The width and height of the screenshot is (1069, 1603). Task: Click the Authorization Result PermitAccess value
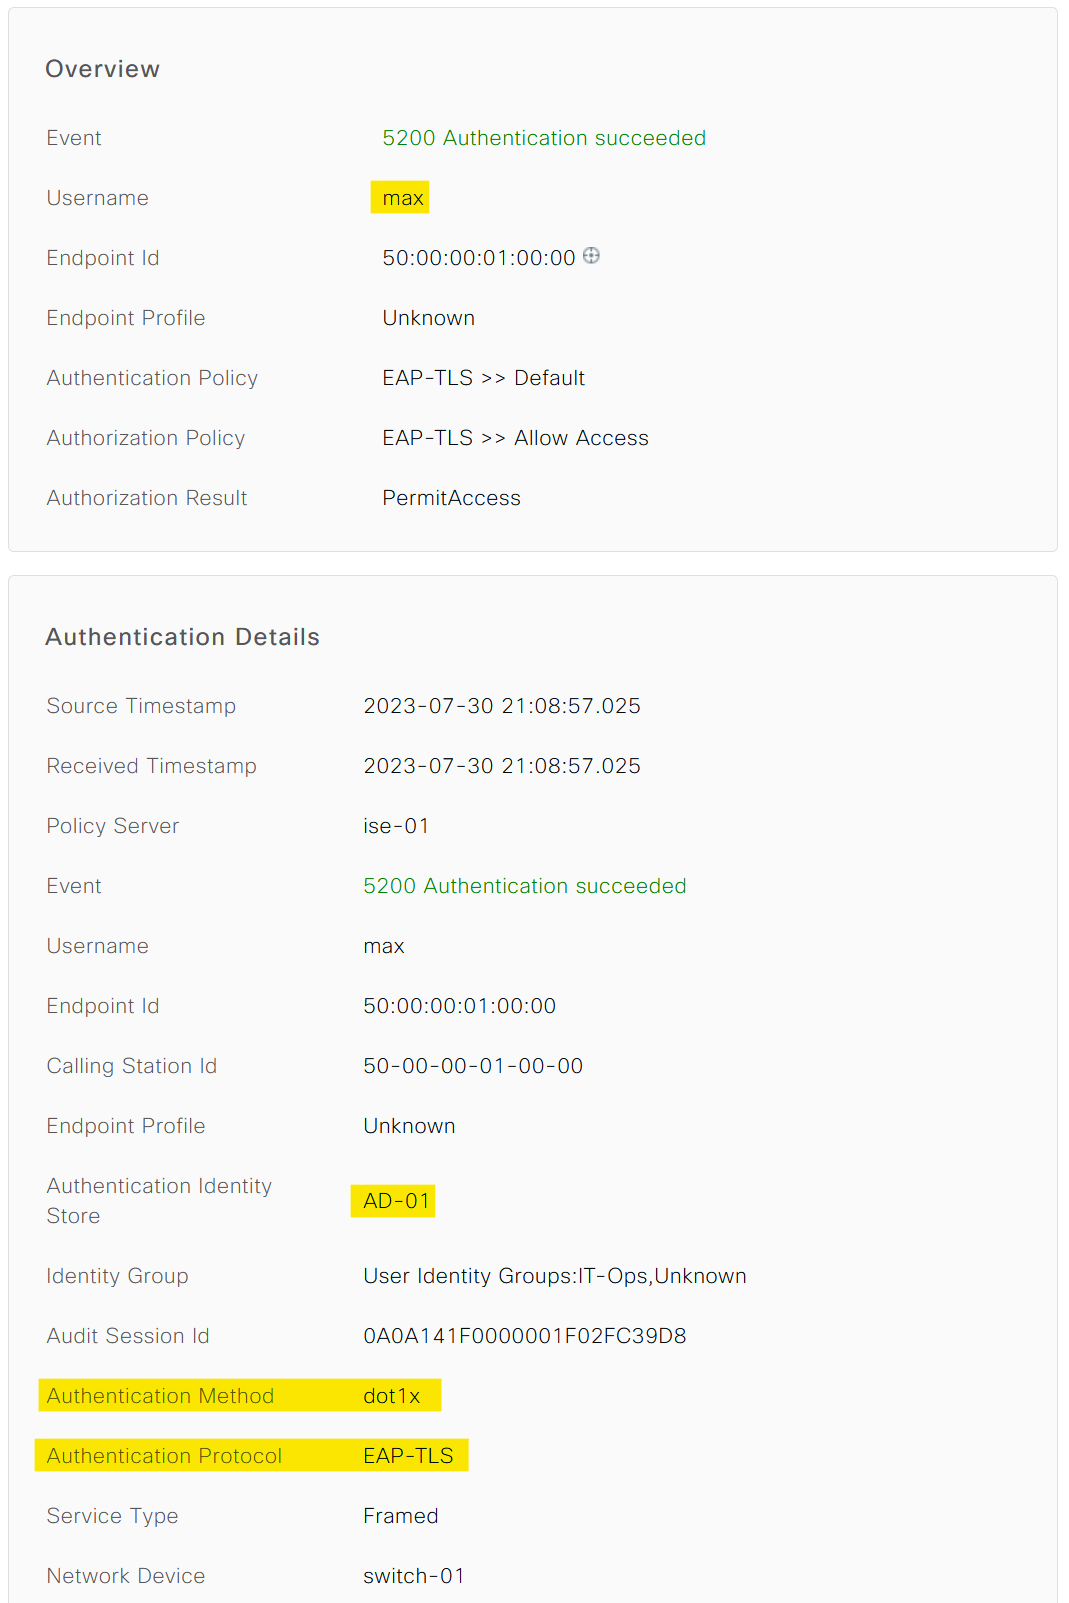pos(451,497)
